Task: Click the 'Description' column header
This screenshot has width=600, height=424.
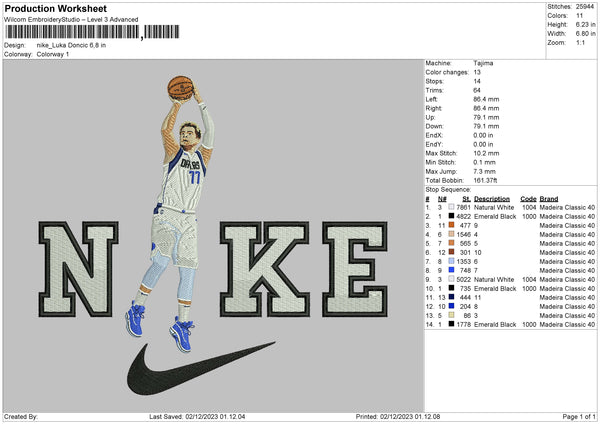Action: [x=492, y=199]
